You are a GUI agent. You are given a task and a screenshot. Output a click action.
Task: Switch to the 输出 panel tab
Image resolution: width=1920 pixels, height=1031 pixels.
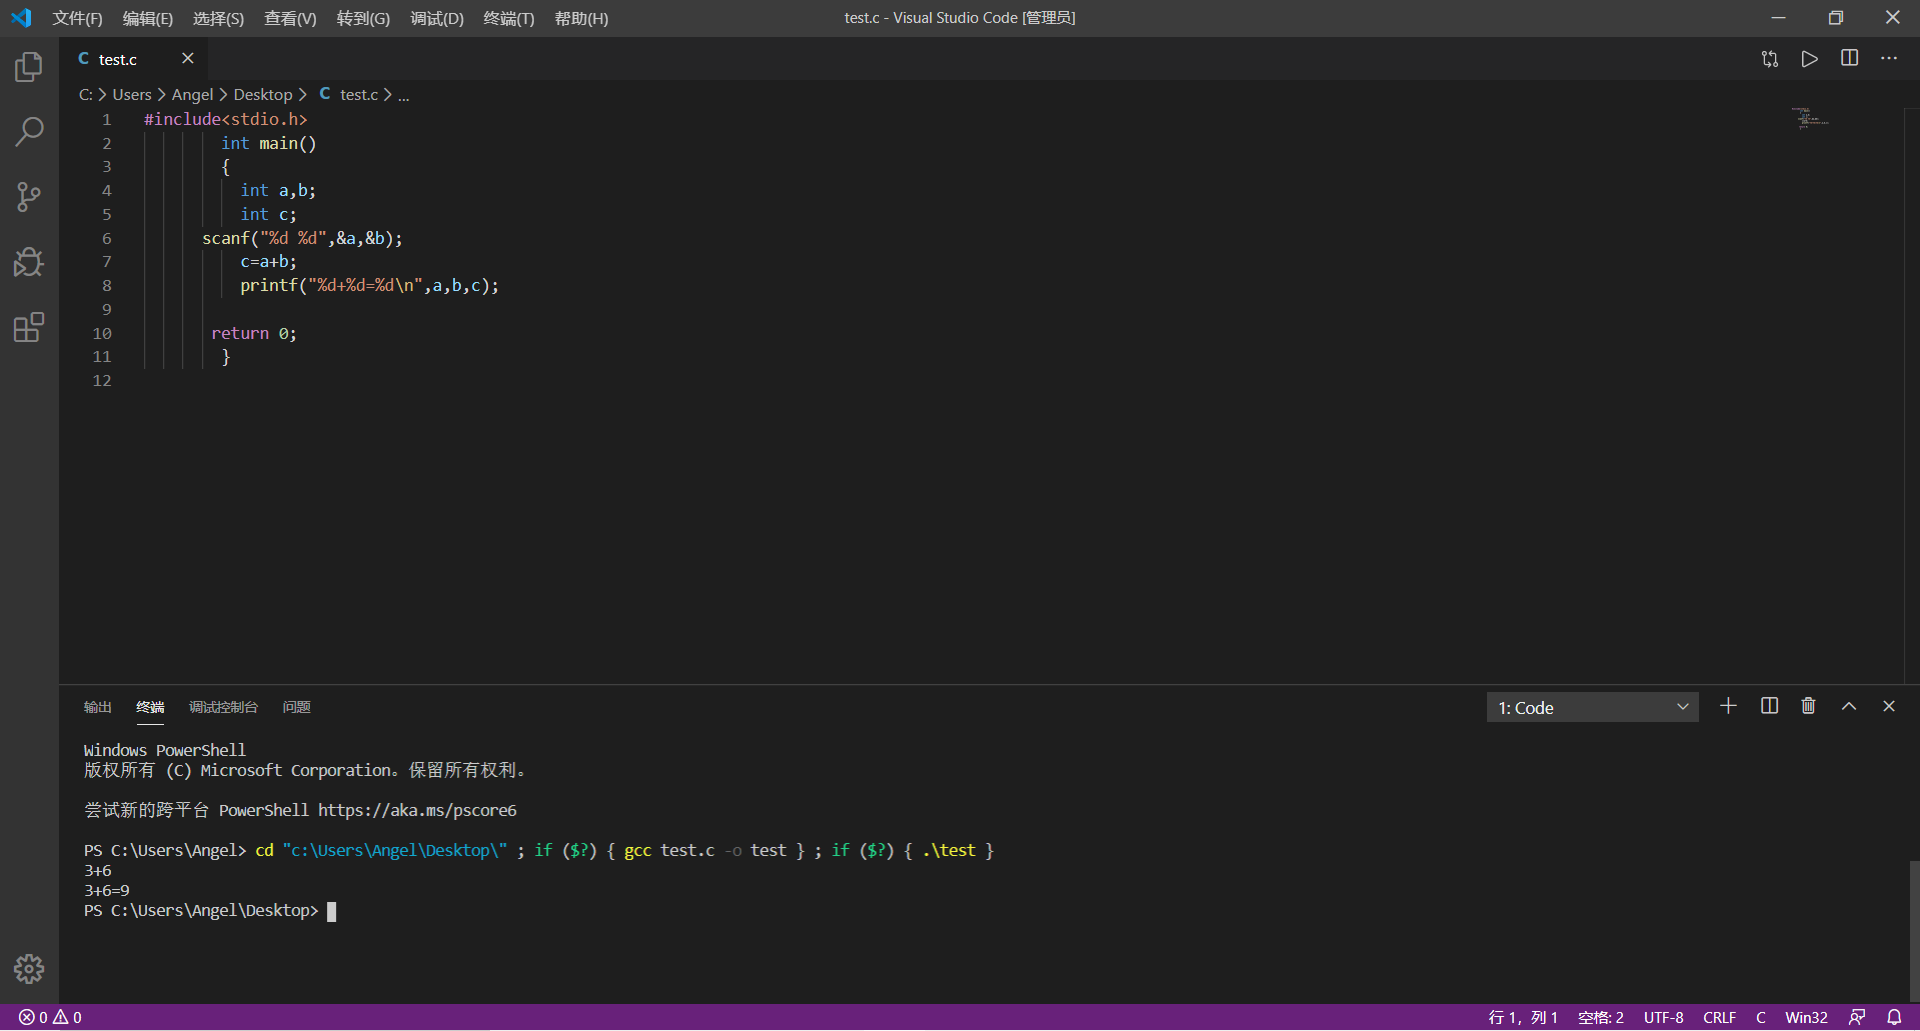(x=97, y=707)
